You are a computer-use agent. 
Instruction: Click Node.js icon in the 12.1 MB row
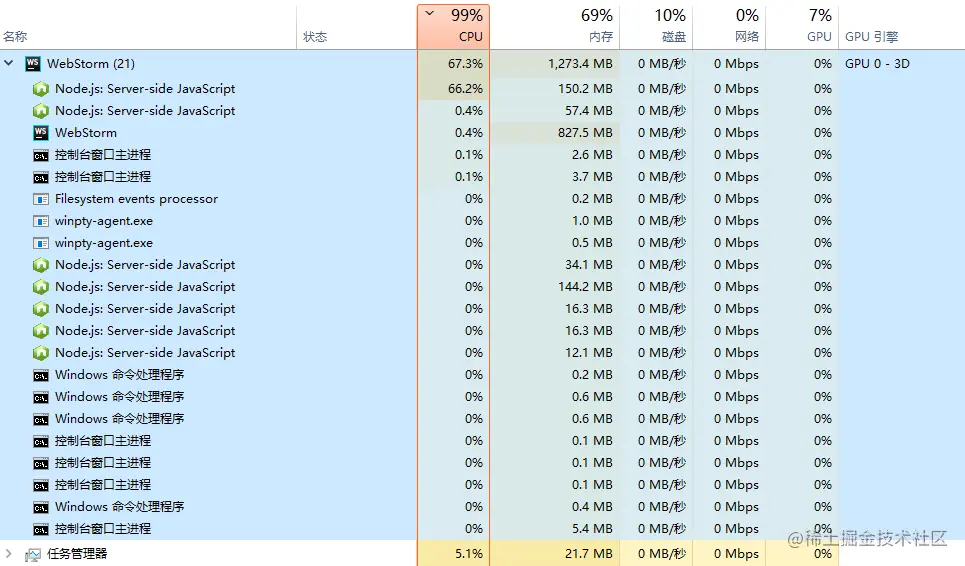pos(41,353)
